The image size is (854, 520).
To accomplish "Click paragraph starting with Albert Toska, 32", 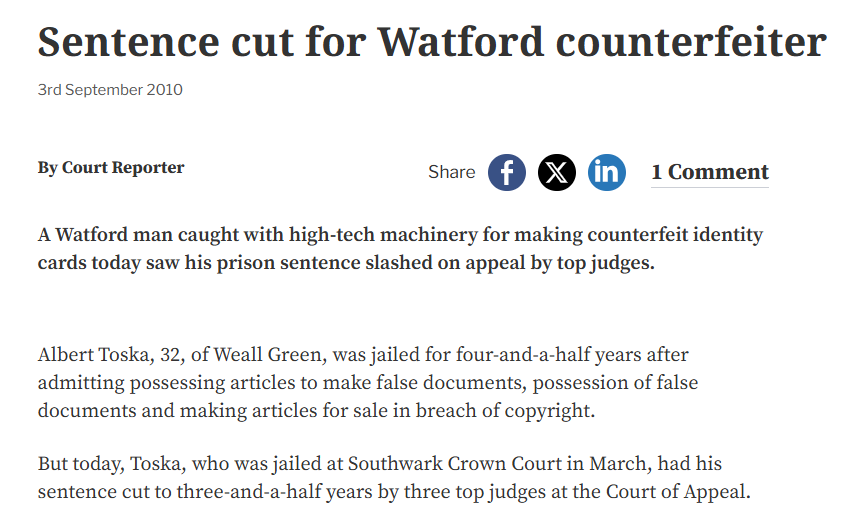I will point(368,383).
